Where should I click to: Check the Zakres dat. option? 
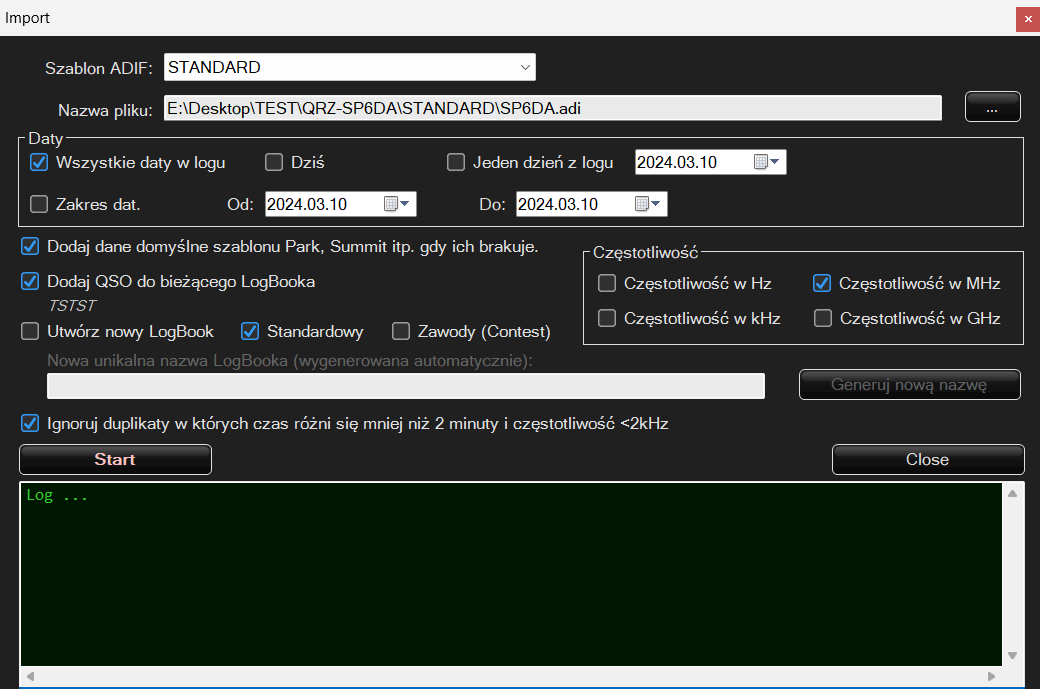[x=39, y=205]
